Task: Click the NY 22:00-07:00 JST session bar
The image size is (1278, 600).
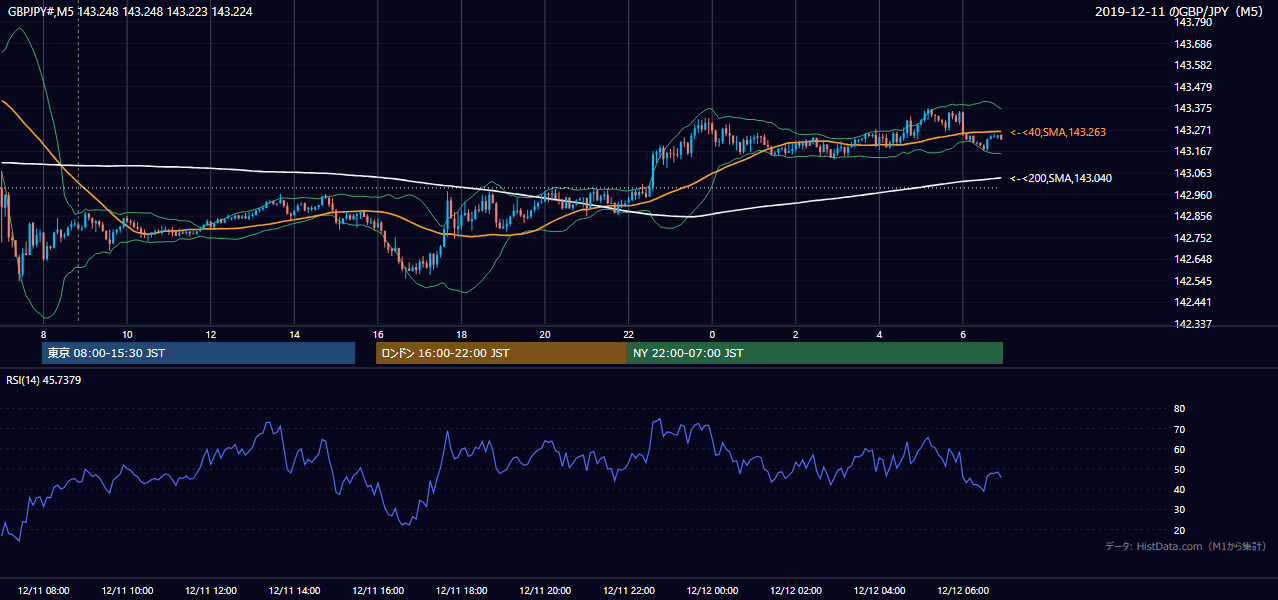Action: (x=815, y=353)
